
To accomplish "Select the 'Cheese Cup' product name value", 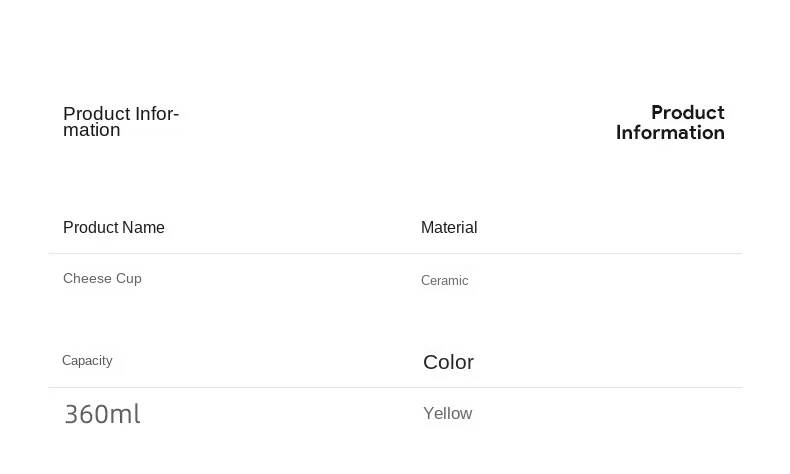I will [x=102, y=279].
